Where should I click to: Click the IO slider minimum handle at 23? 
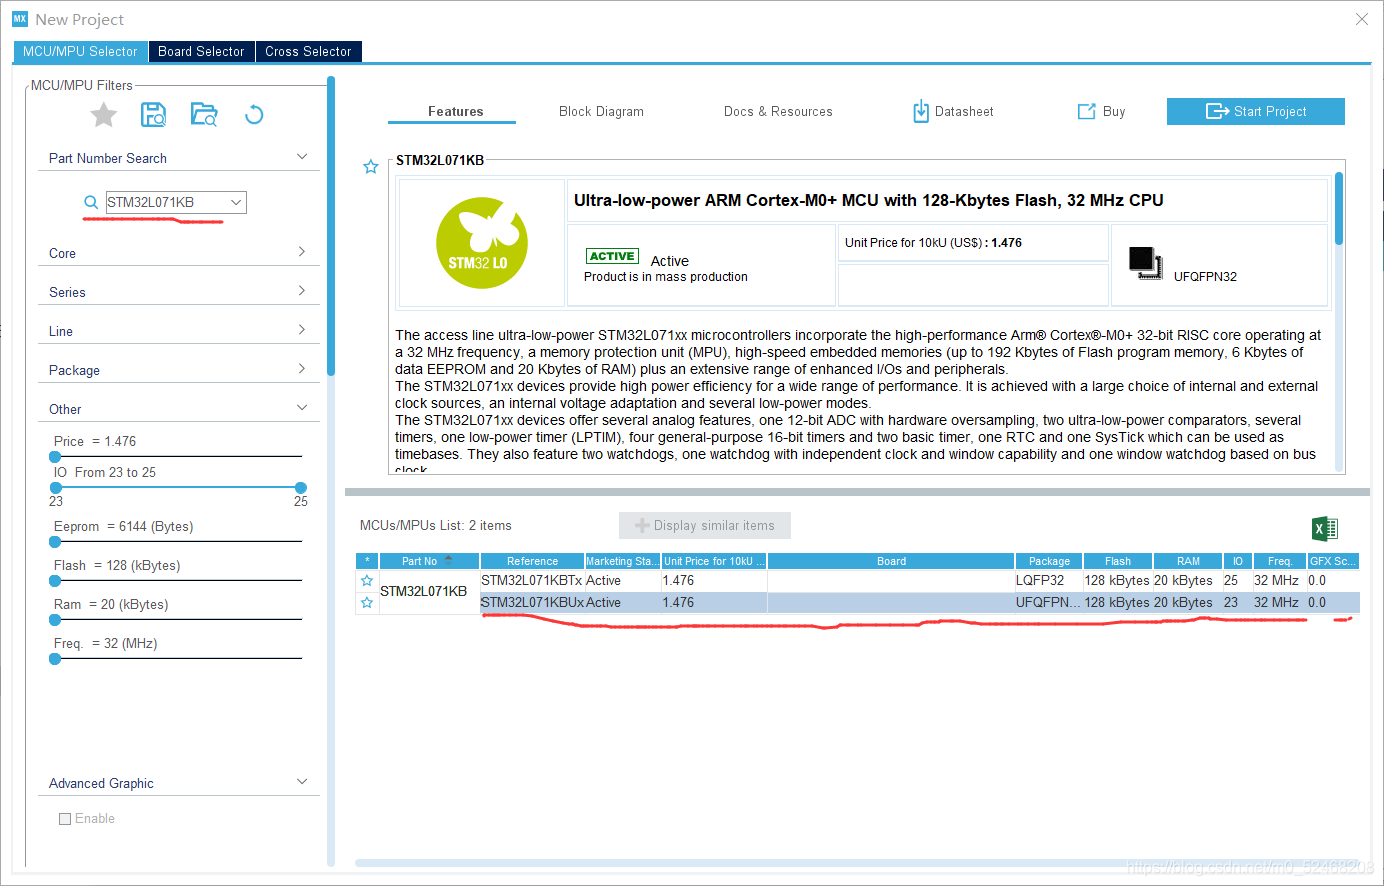56,488
